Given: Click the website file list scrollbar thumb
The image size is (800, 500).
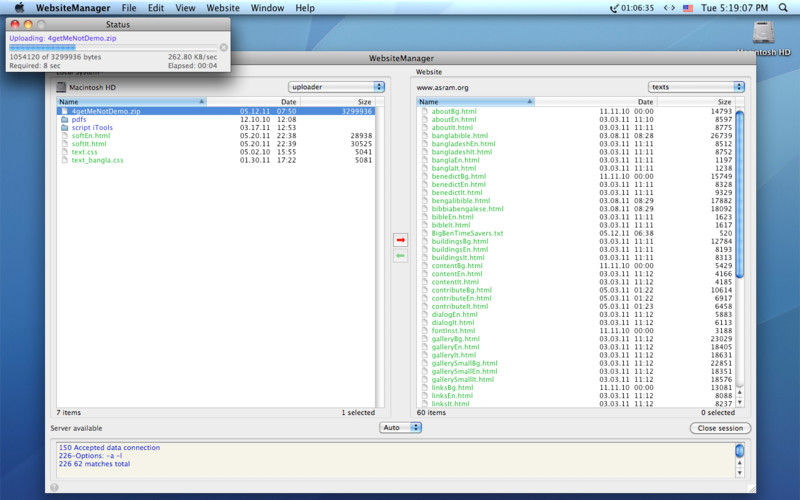Looking at the screenshot, I should 740,194.
